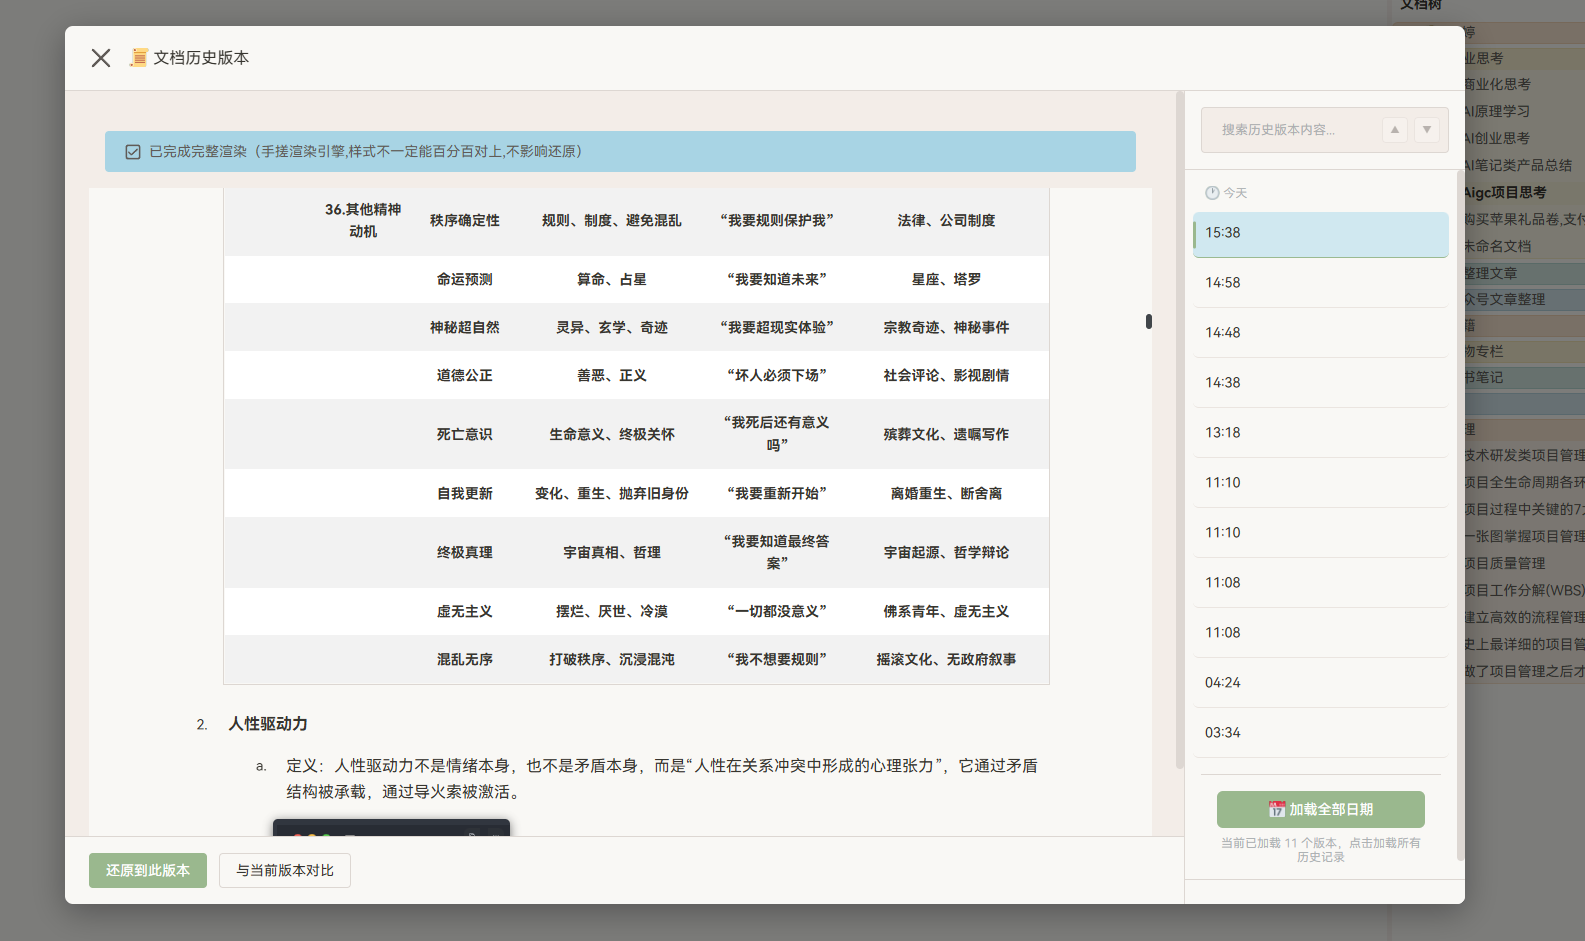Open the 04:24 version snapshot
The height and width of the screenshot is (941, 1585).
[1320, 683]
